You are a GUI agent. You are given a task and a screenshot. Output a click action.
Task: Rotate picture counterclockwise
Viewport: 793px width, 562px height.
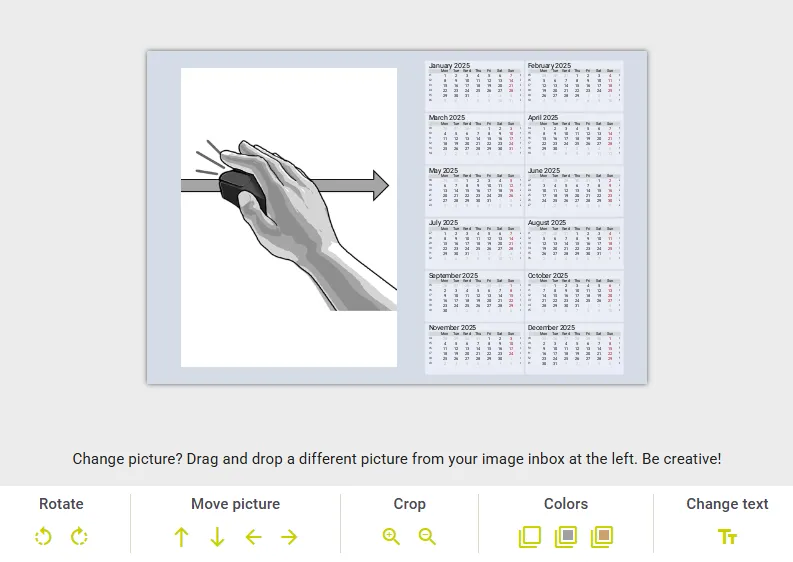(43, 536)
